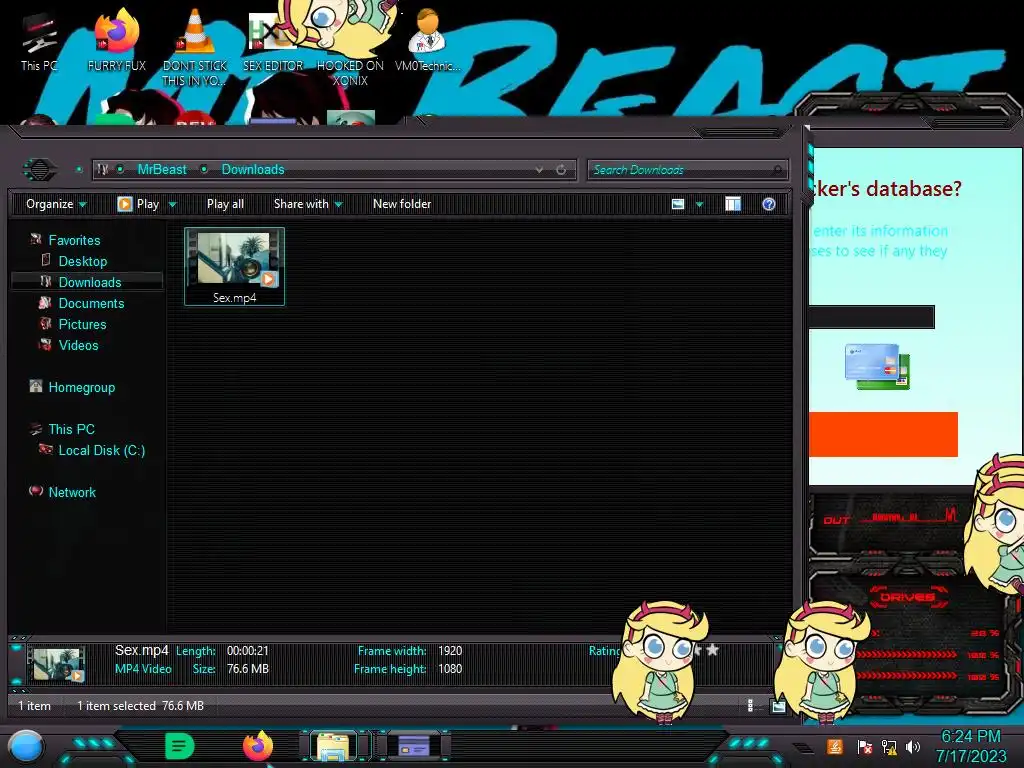Click the 1080 frame height value

pos(450,669)
